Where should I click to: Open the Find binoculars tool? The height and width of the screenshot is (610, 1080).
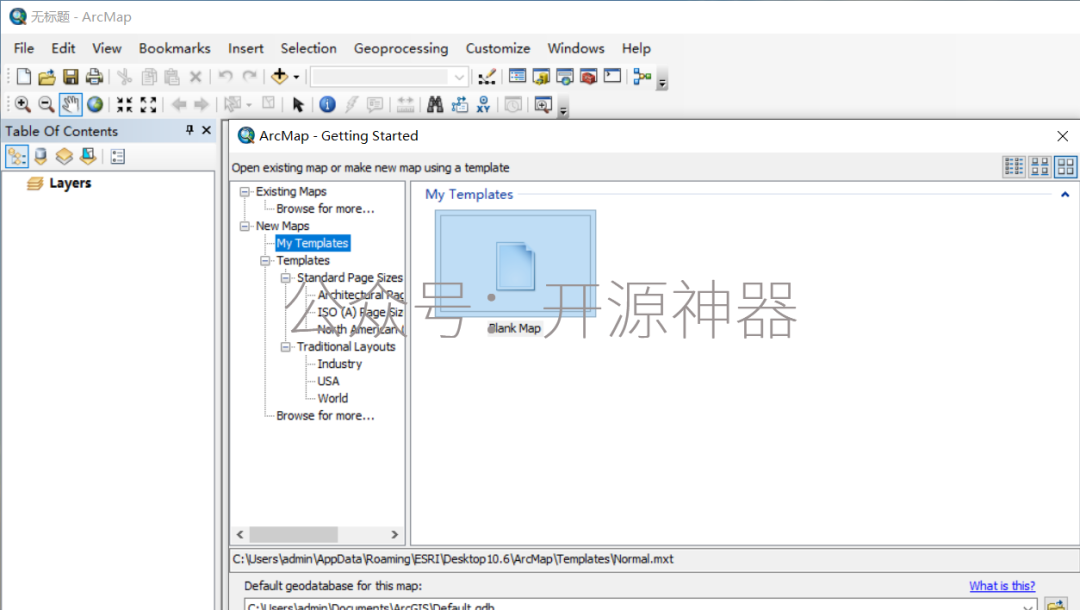pyautogui.click(x=435, y=105)
